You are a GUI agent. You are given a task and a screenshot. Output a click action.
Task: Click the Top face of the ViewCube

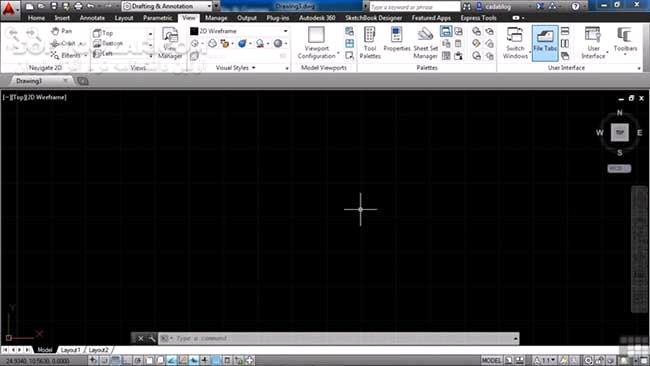pyautogui.click(x=620, y=133)
